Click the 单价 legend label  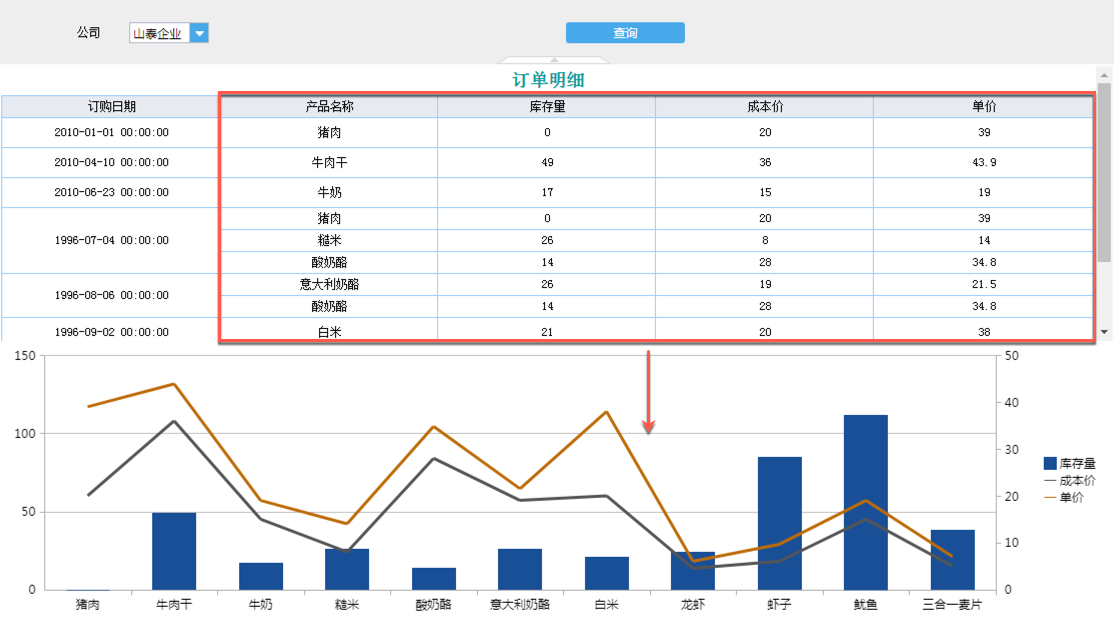point(1071,497)
